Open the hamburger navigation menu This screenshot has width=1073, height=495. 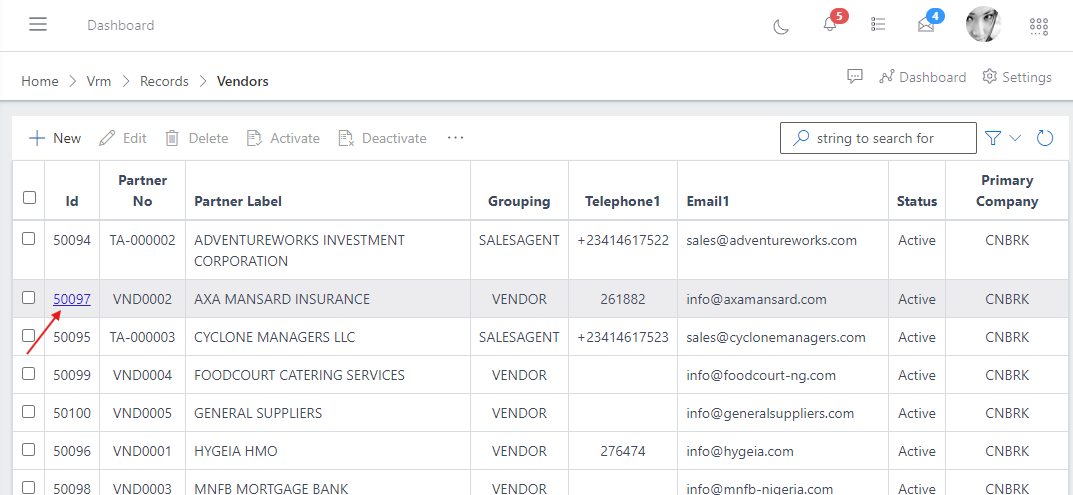click(x=38, y=25)
